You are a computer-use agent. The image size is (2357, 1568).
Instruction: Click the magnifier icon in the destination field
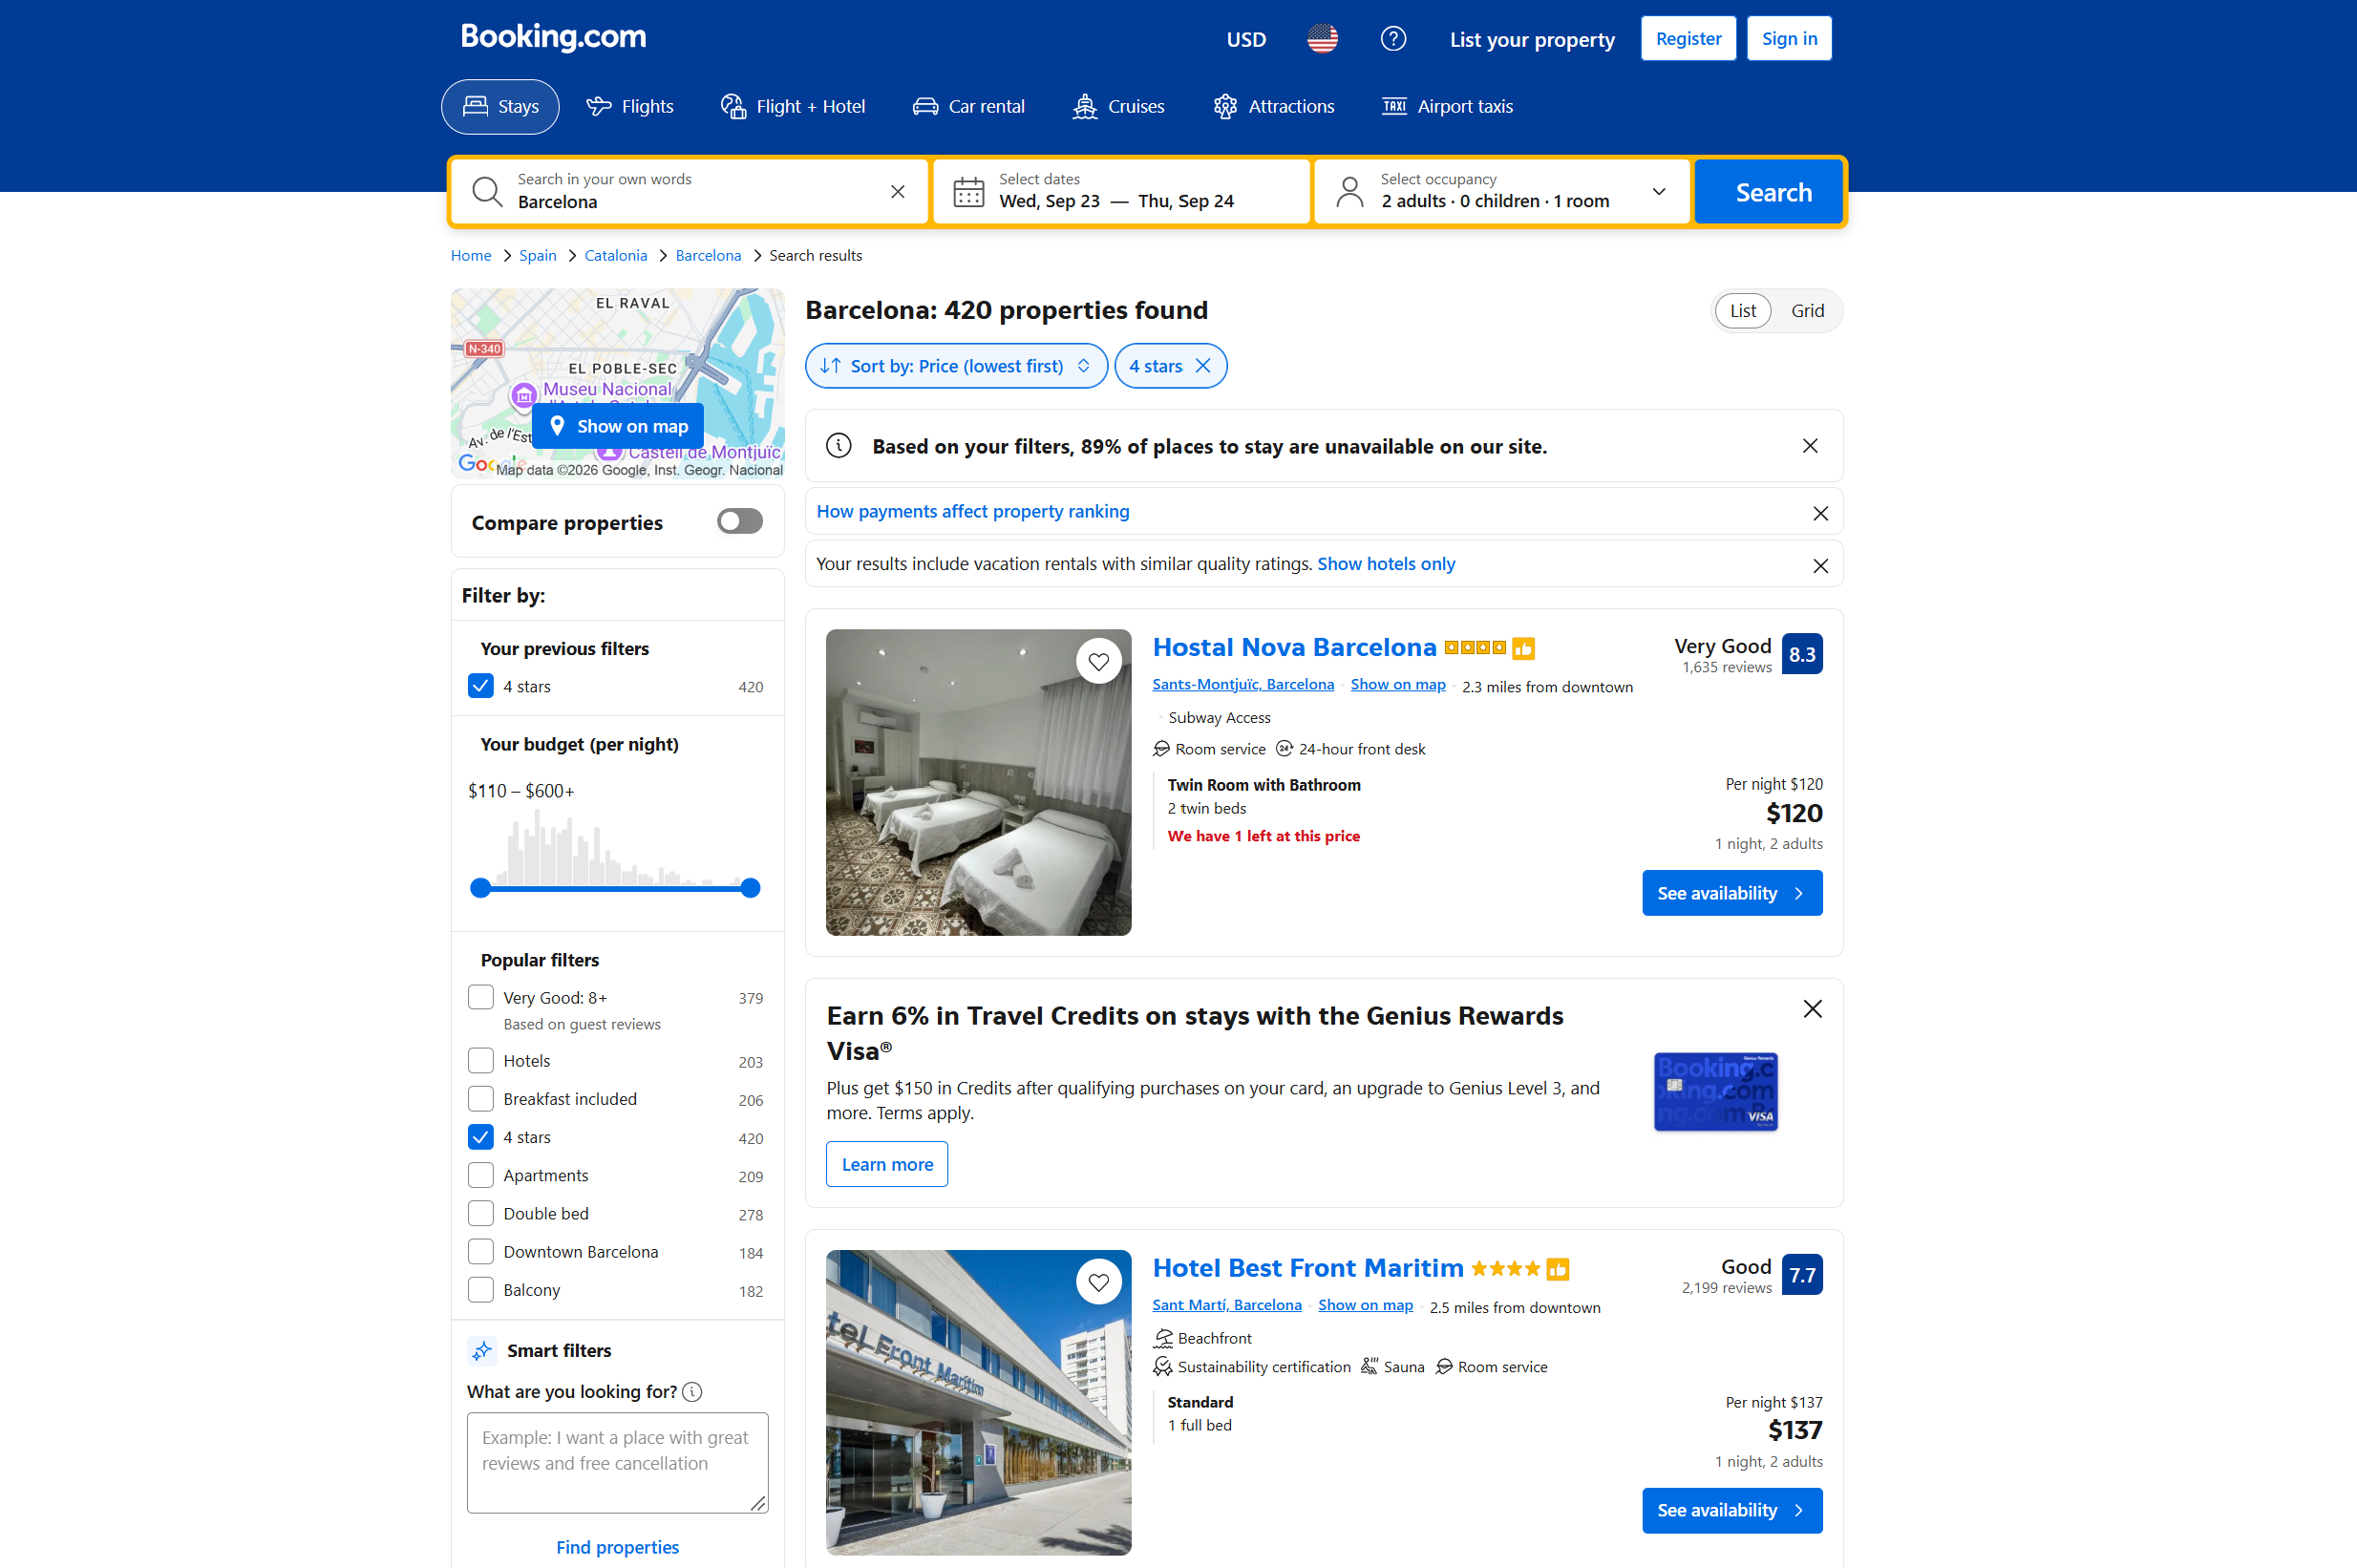click(x=487, y=191)
